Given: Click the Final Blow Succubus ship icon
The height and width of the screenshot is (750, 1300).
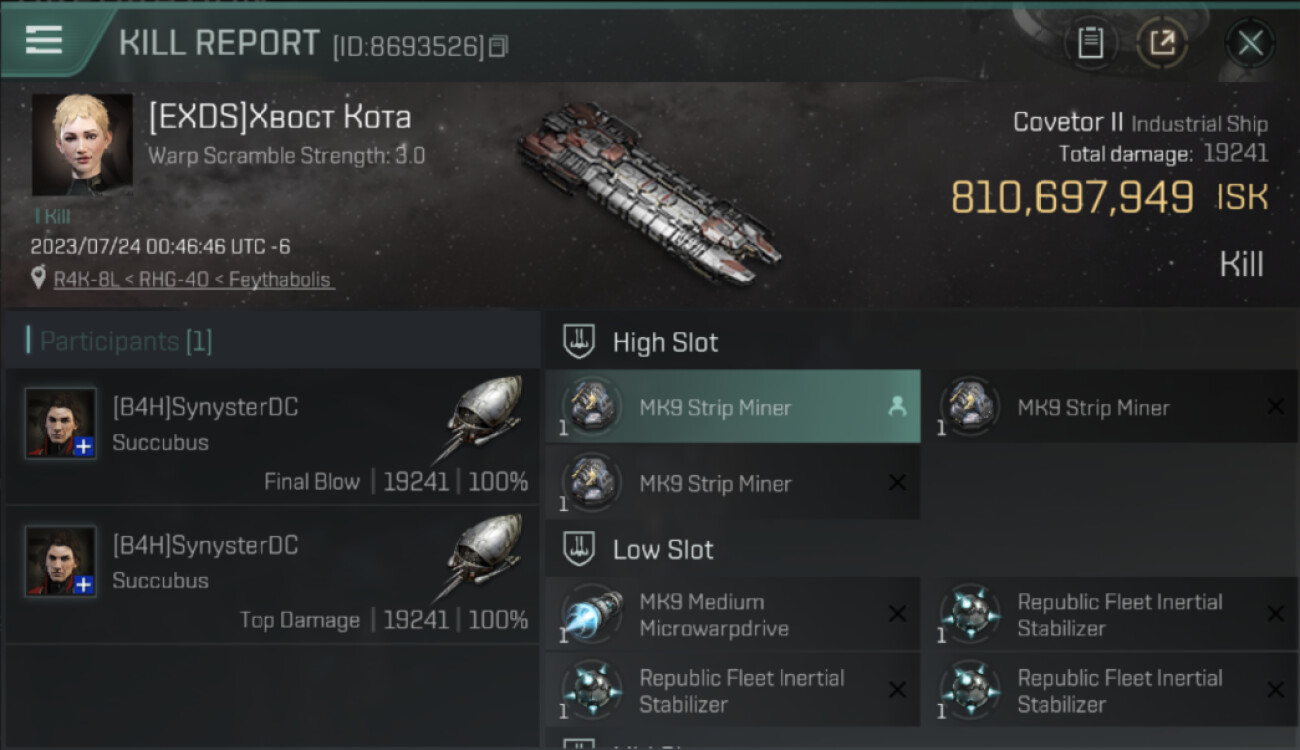Looking at the screenshot, I should pyautogui.click(x=484, y=420).
